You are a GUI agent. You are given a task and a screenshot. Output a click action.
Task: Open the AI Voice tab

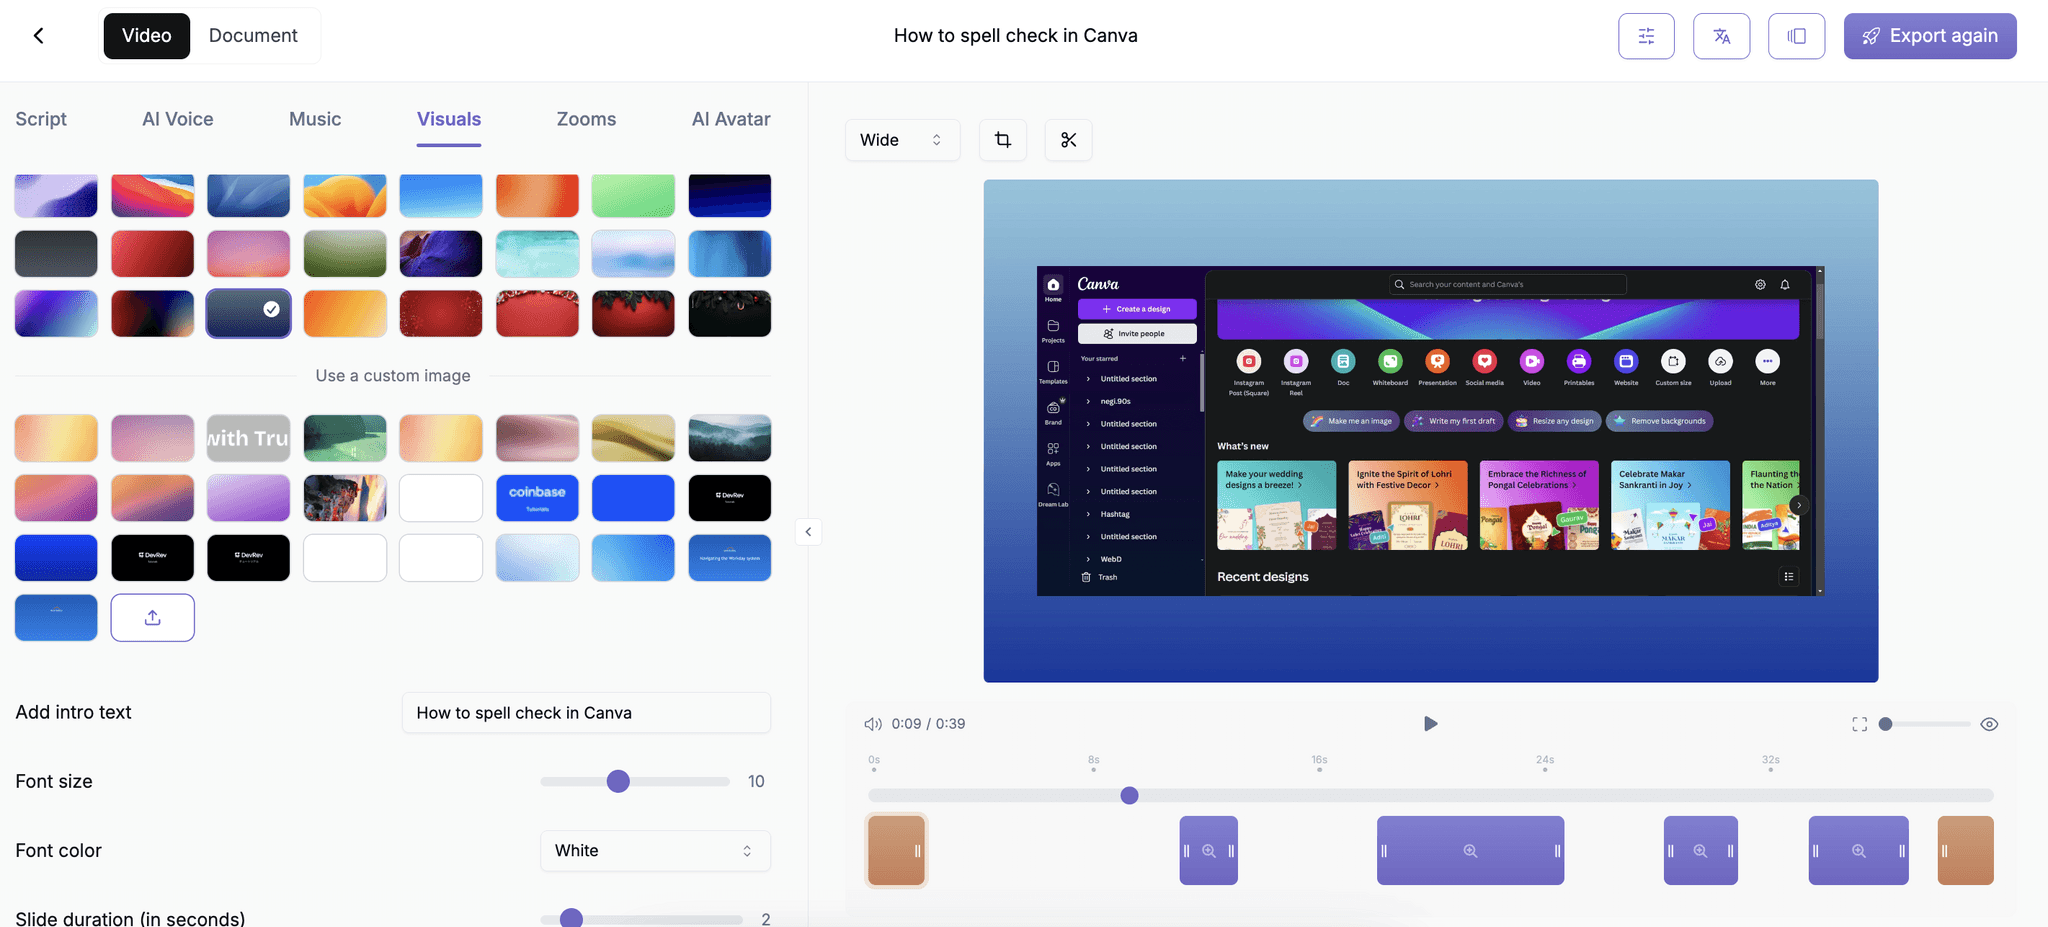(177, 119)
